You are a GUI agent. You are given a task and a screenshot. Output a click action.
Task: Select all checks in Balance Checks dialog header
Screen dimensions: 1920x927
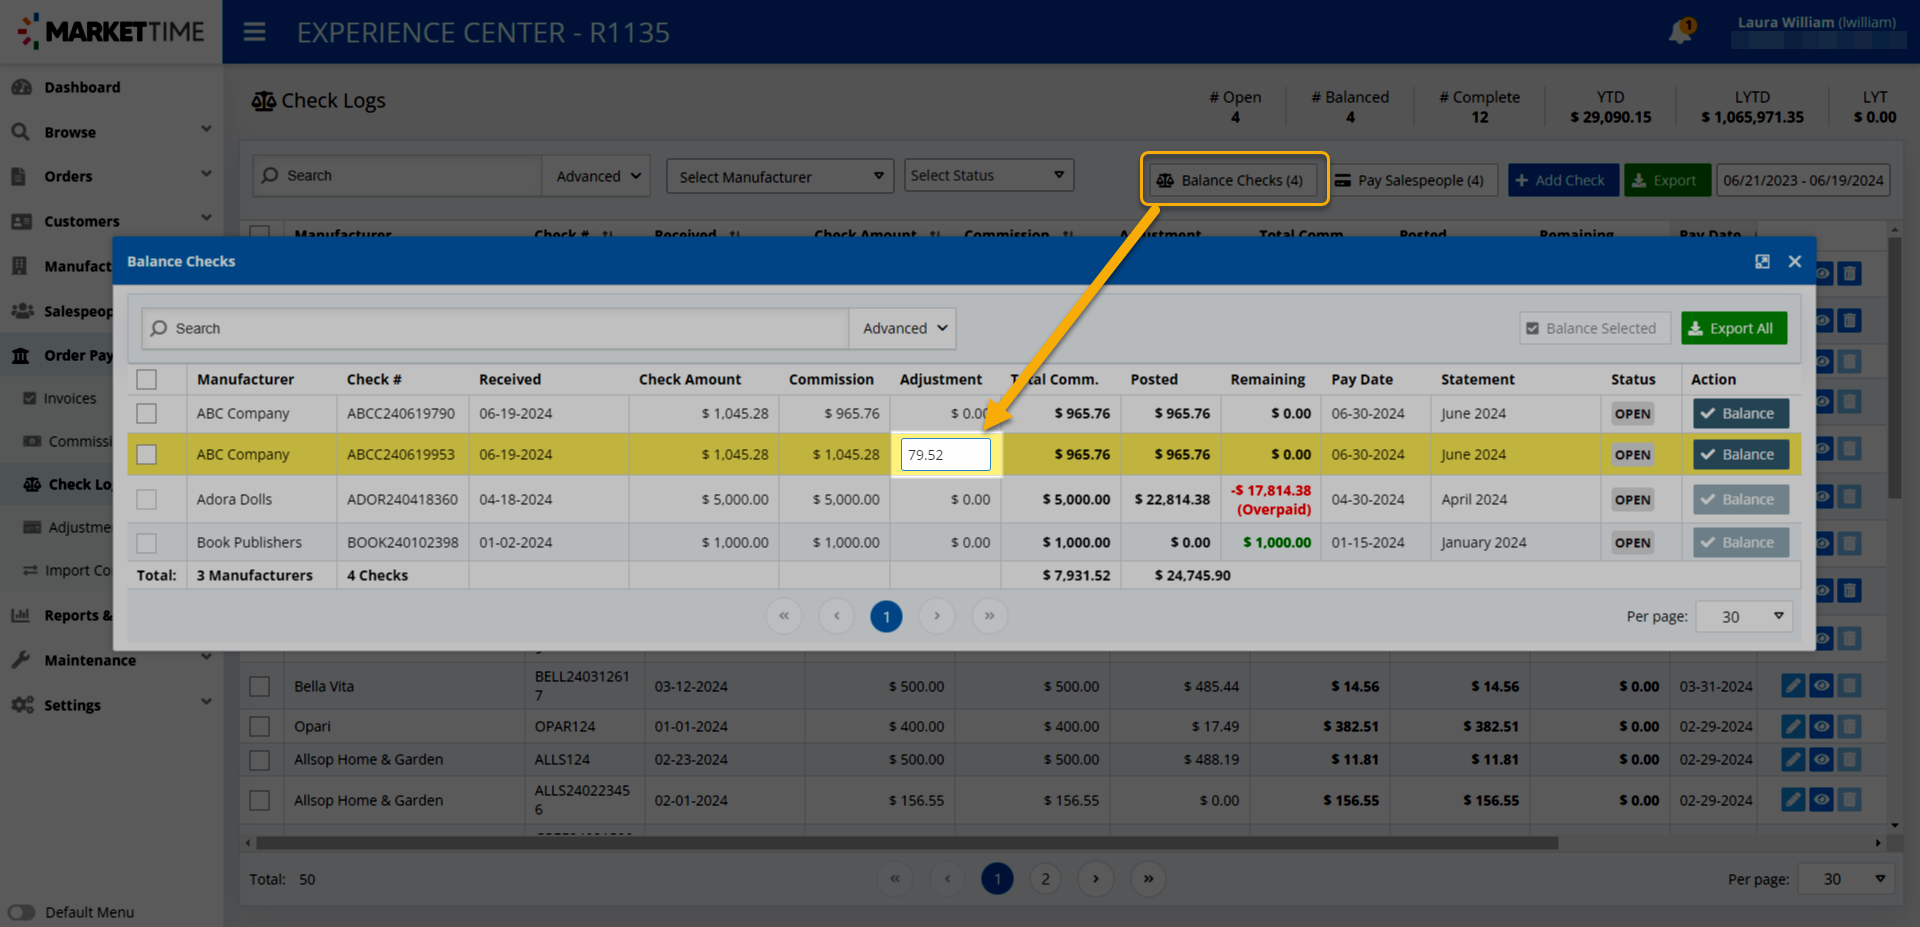pos(147,380)
